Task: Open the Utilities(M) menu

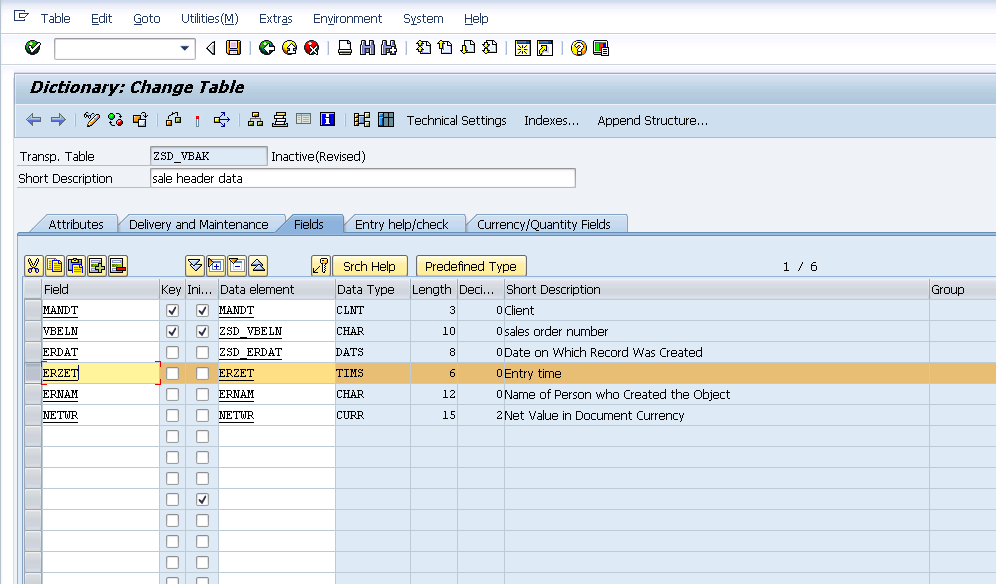Action: click(x=209, y=18)
